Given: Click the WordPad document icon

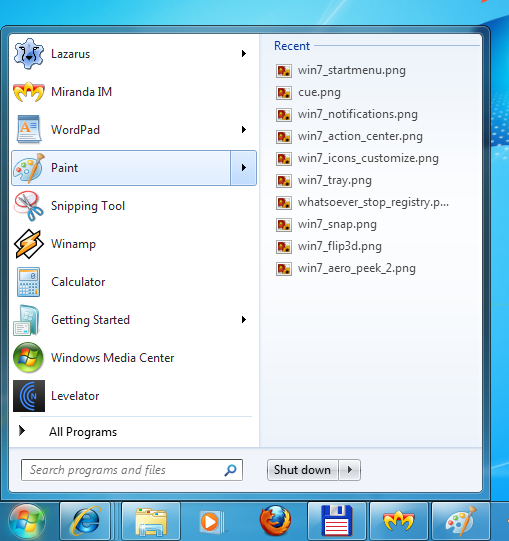Looking at the screenshot, I should pos(29,130).
